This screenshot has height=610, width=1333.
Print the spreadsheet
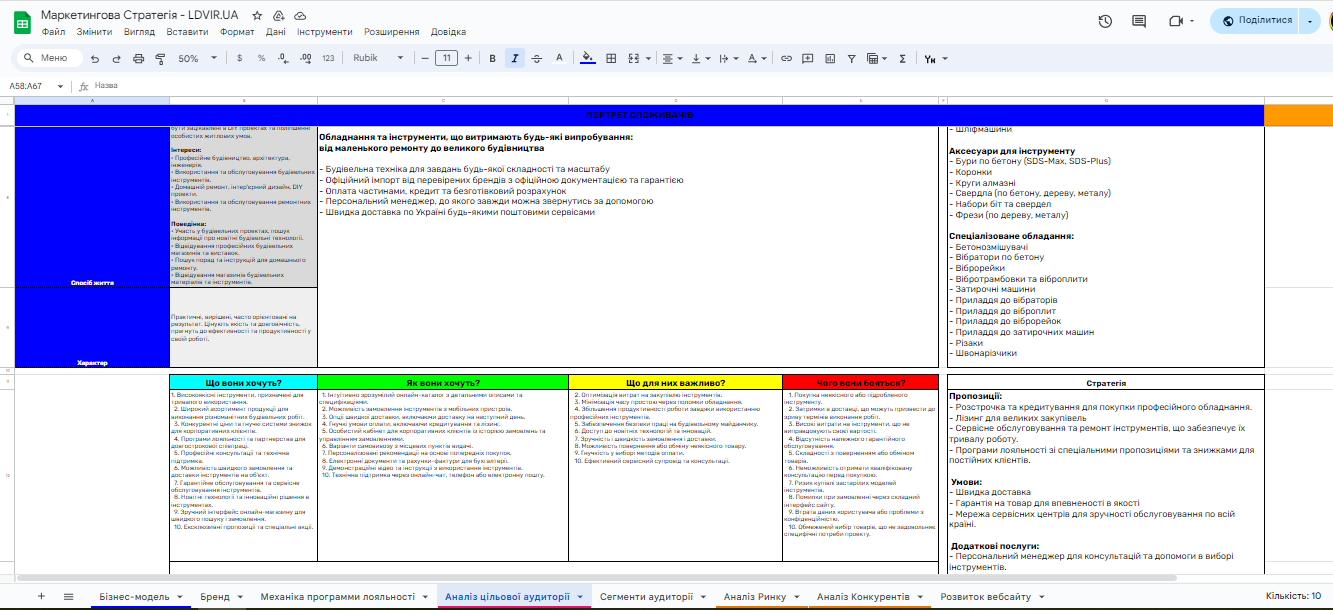pos(139,58)
